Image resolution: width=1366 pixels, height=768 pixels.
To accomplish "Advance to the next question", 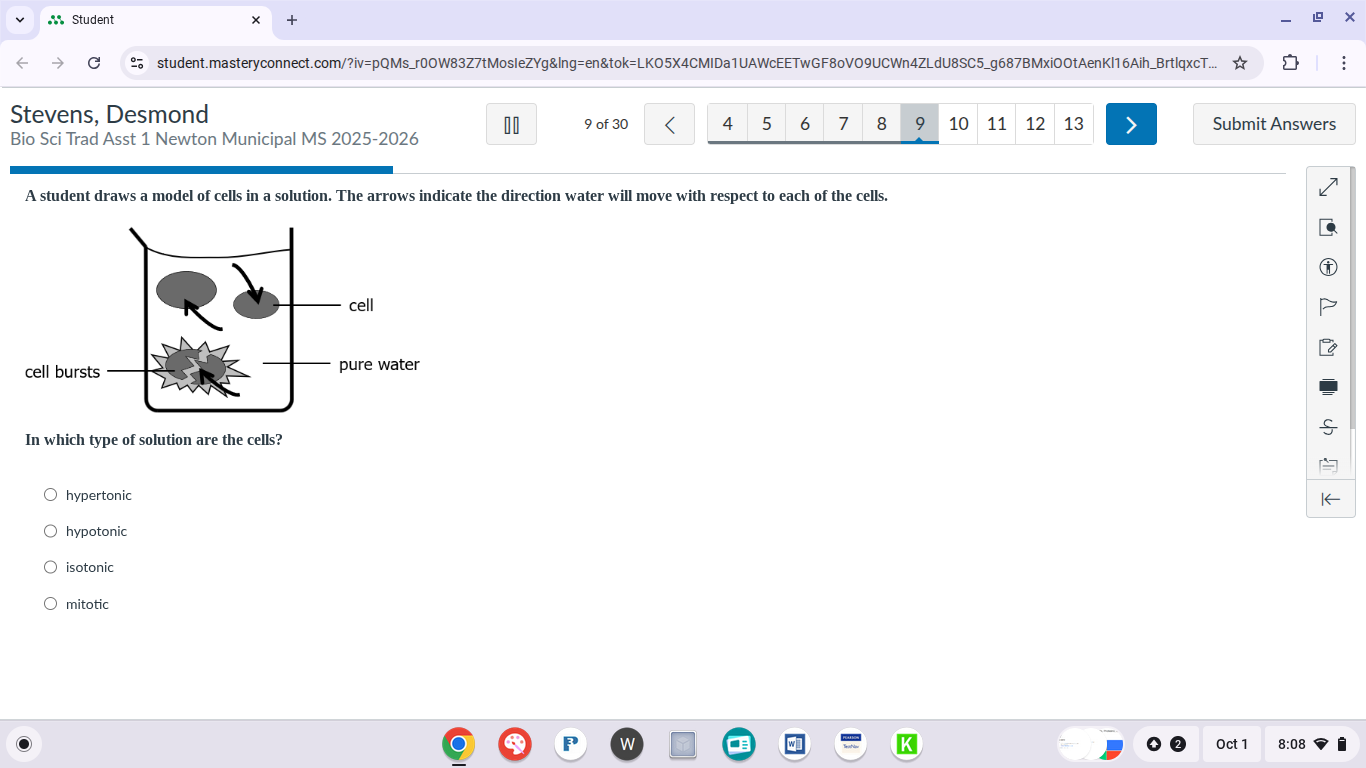I will [1131, 124].
